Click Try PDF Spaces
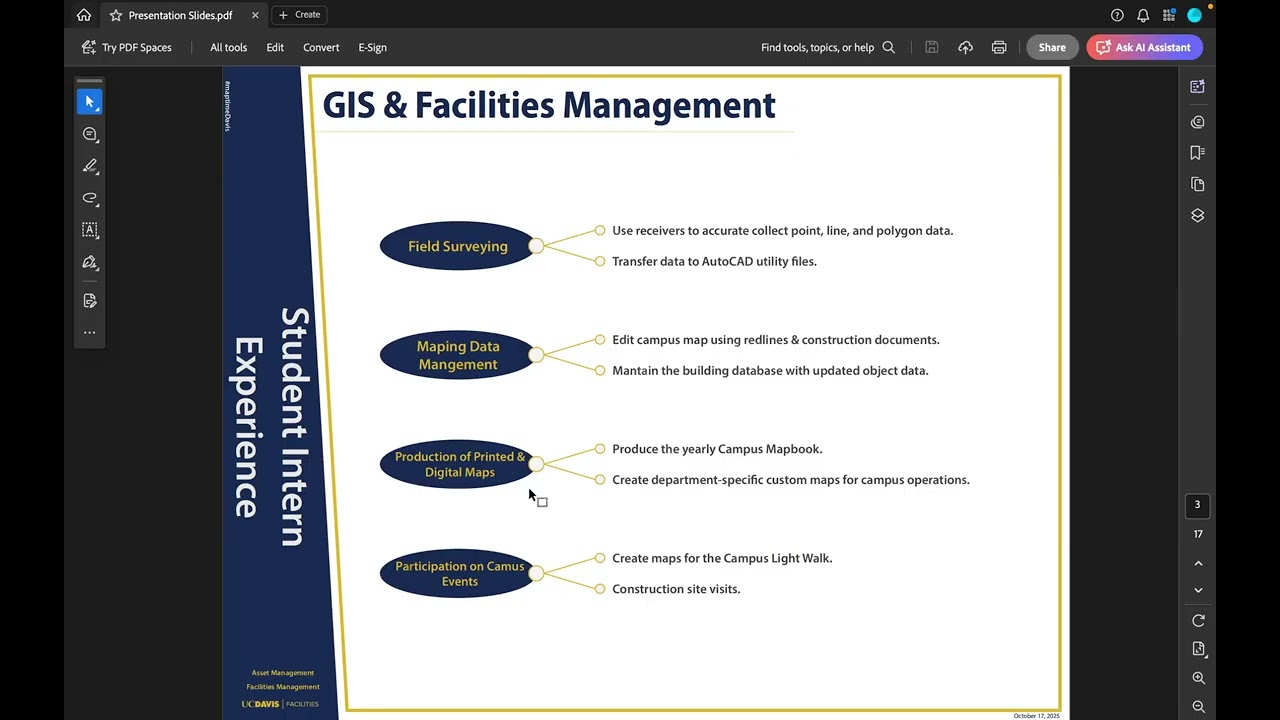1280x720 pixels. (x=126, y=47)
